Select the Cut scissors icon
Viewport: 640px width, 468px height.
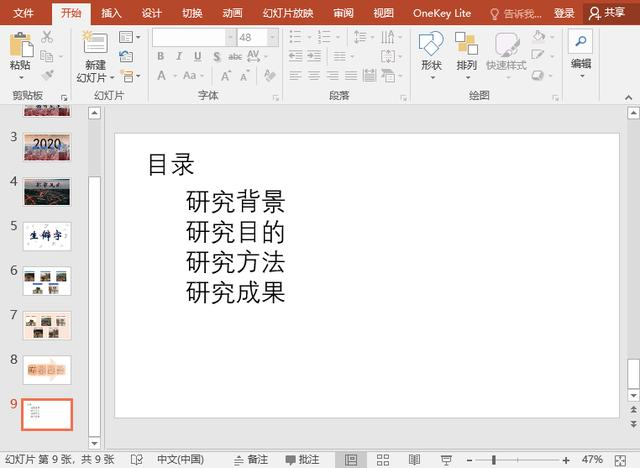tap(47, 37)
